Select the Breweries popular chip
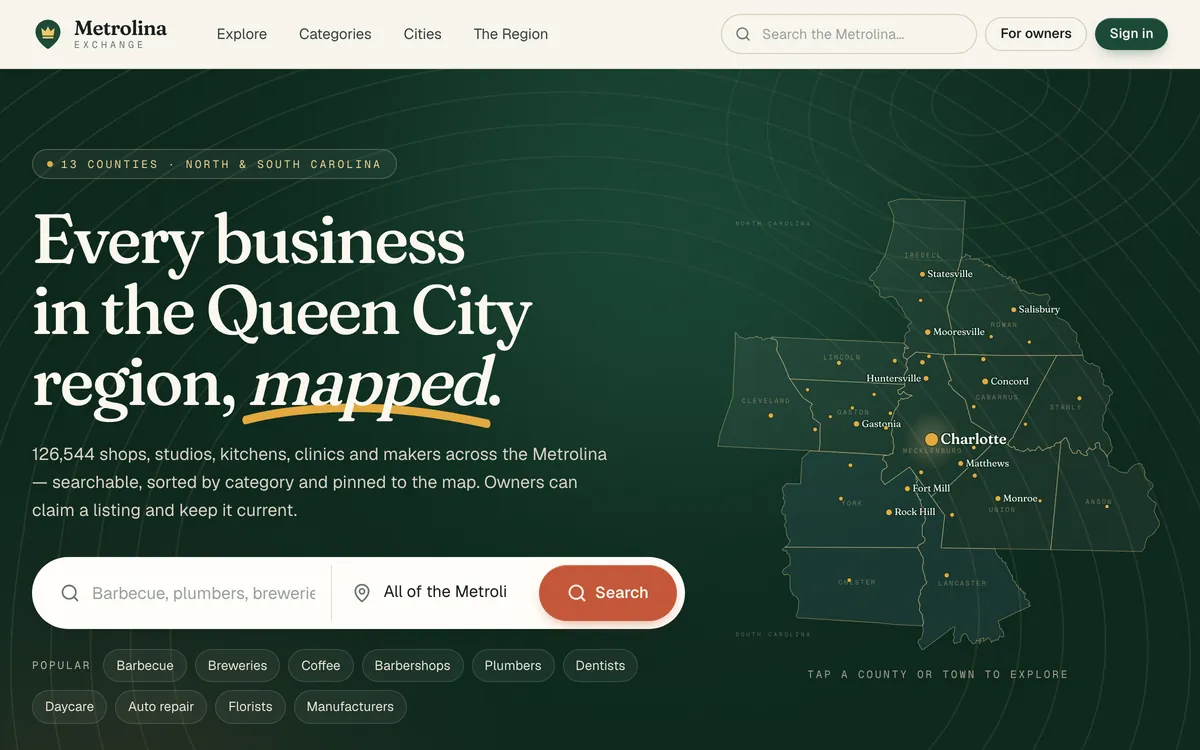The image size is (1200, 750). 238,666
